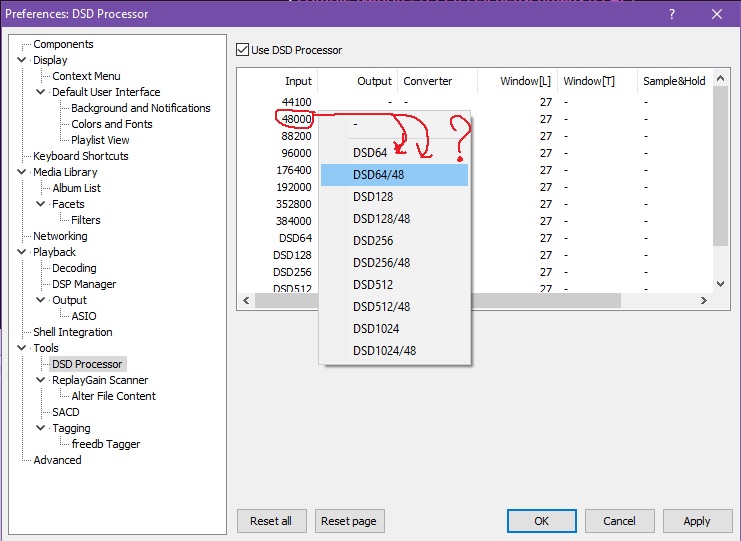
Task: Collapse the Display tree node
Action: (23, 60)
